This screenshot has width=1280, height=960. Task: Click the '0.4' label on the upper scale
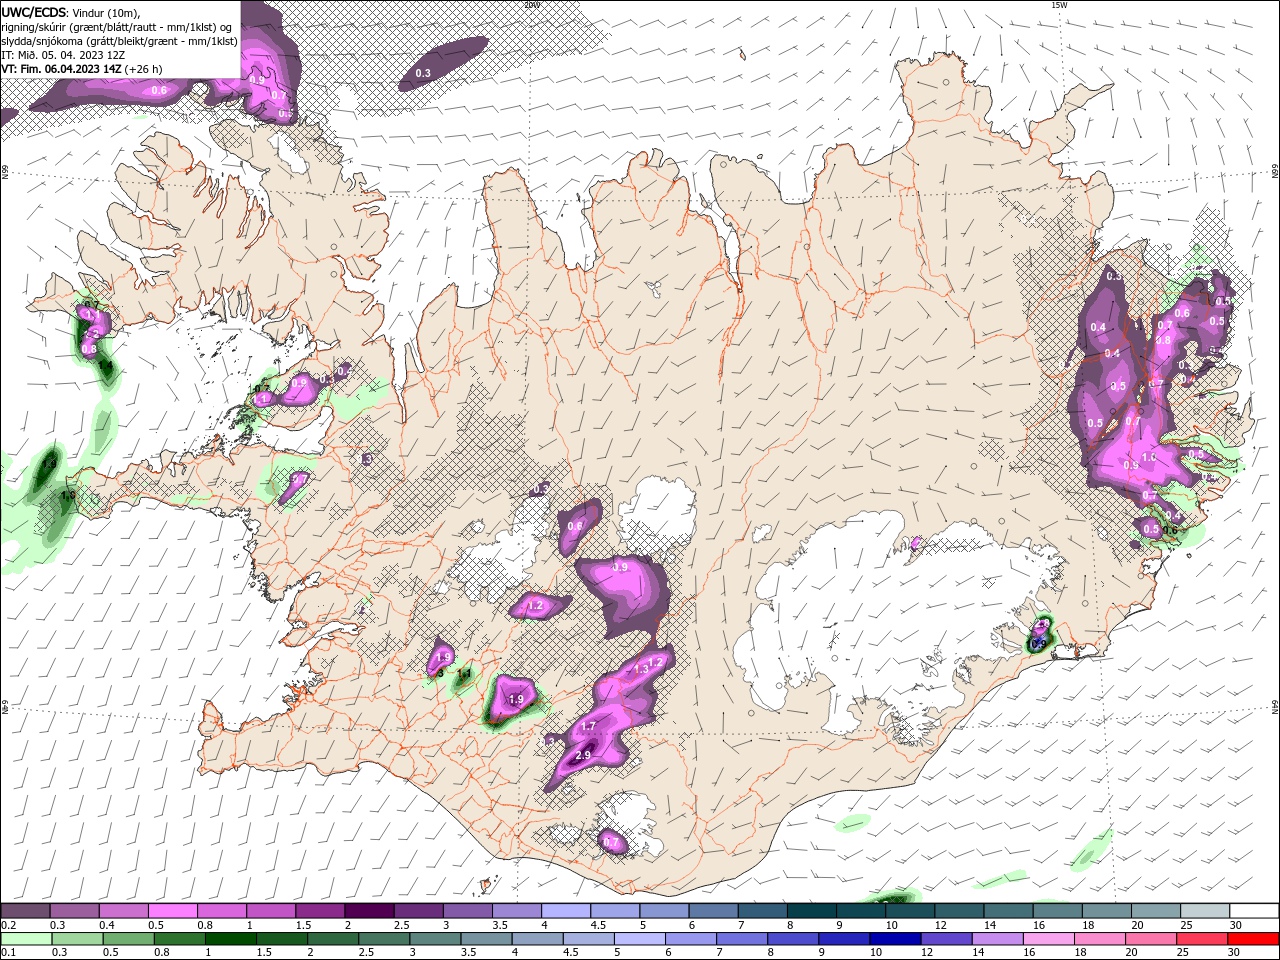click(x=107, y=925)
